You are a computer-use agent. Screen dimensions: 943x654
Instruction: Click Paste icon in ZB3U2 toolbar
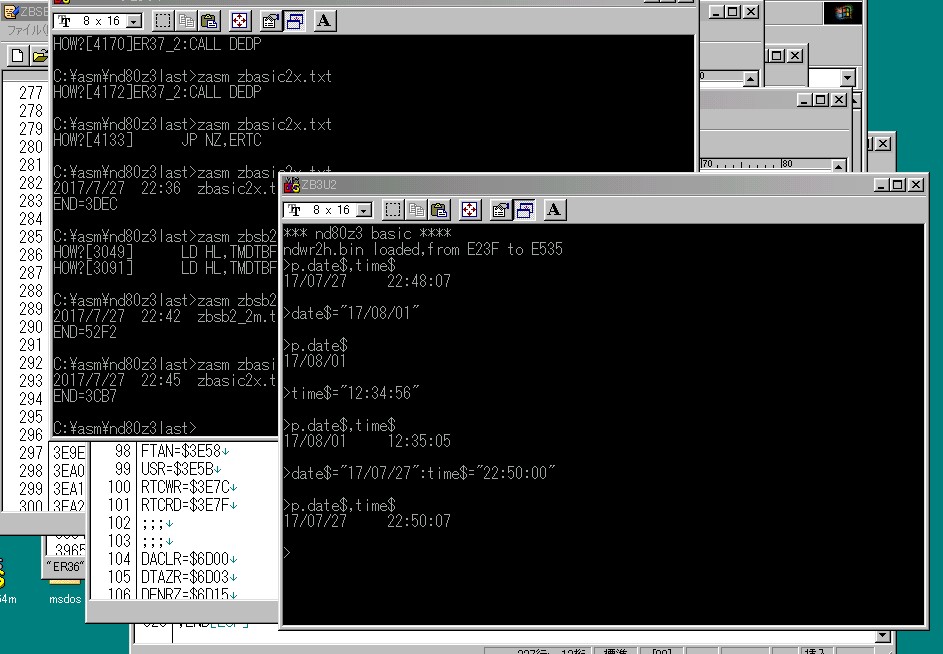pos(440,209)
